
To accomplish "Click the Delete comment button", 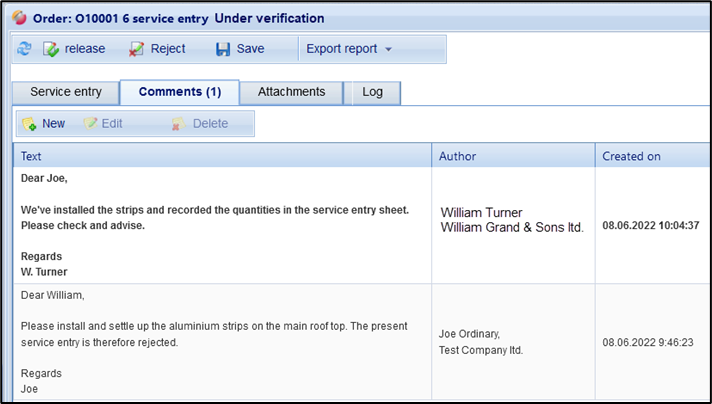I will 199,124.
